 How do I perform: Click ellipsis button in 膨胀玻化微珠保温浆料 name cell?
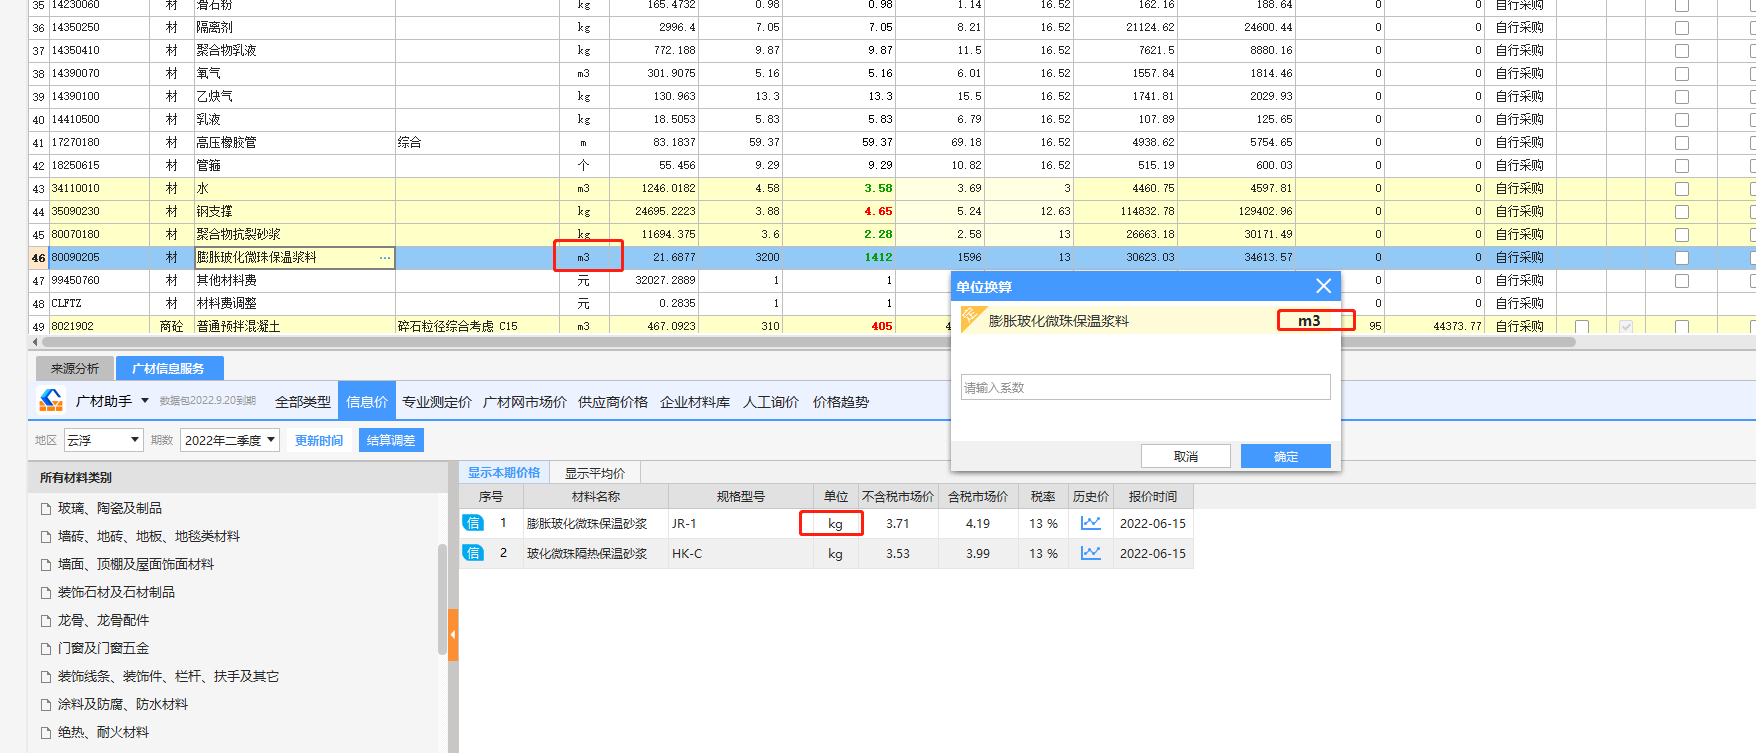(x=385, y=258)
